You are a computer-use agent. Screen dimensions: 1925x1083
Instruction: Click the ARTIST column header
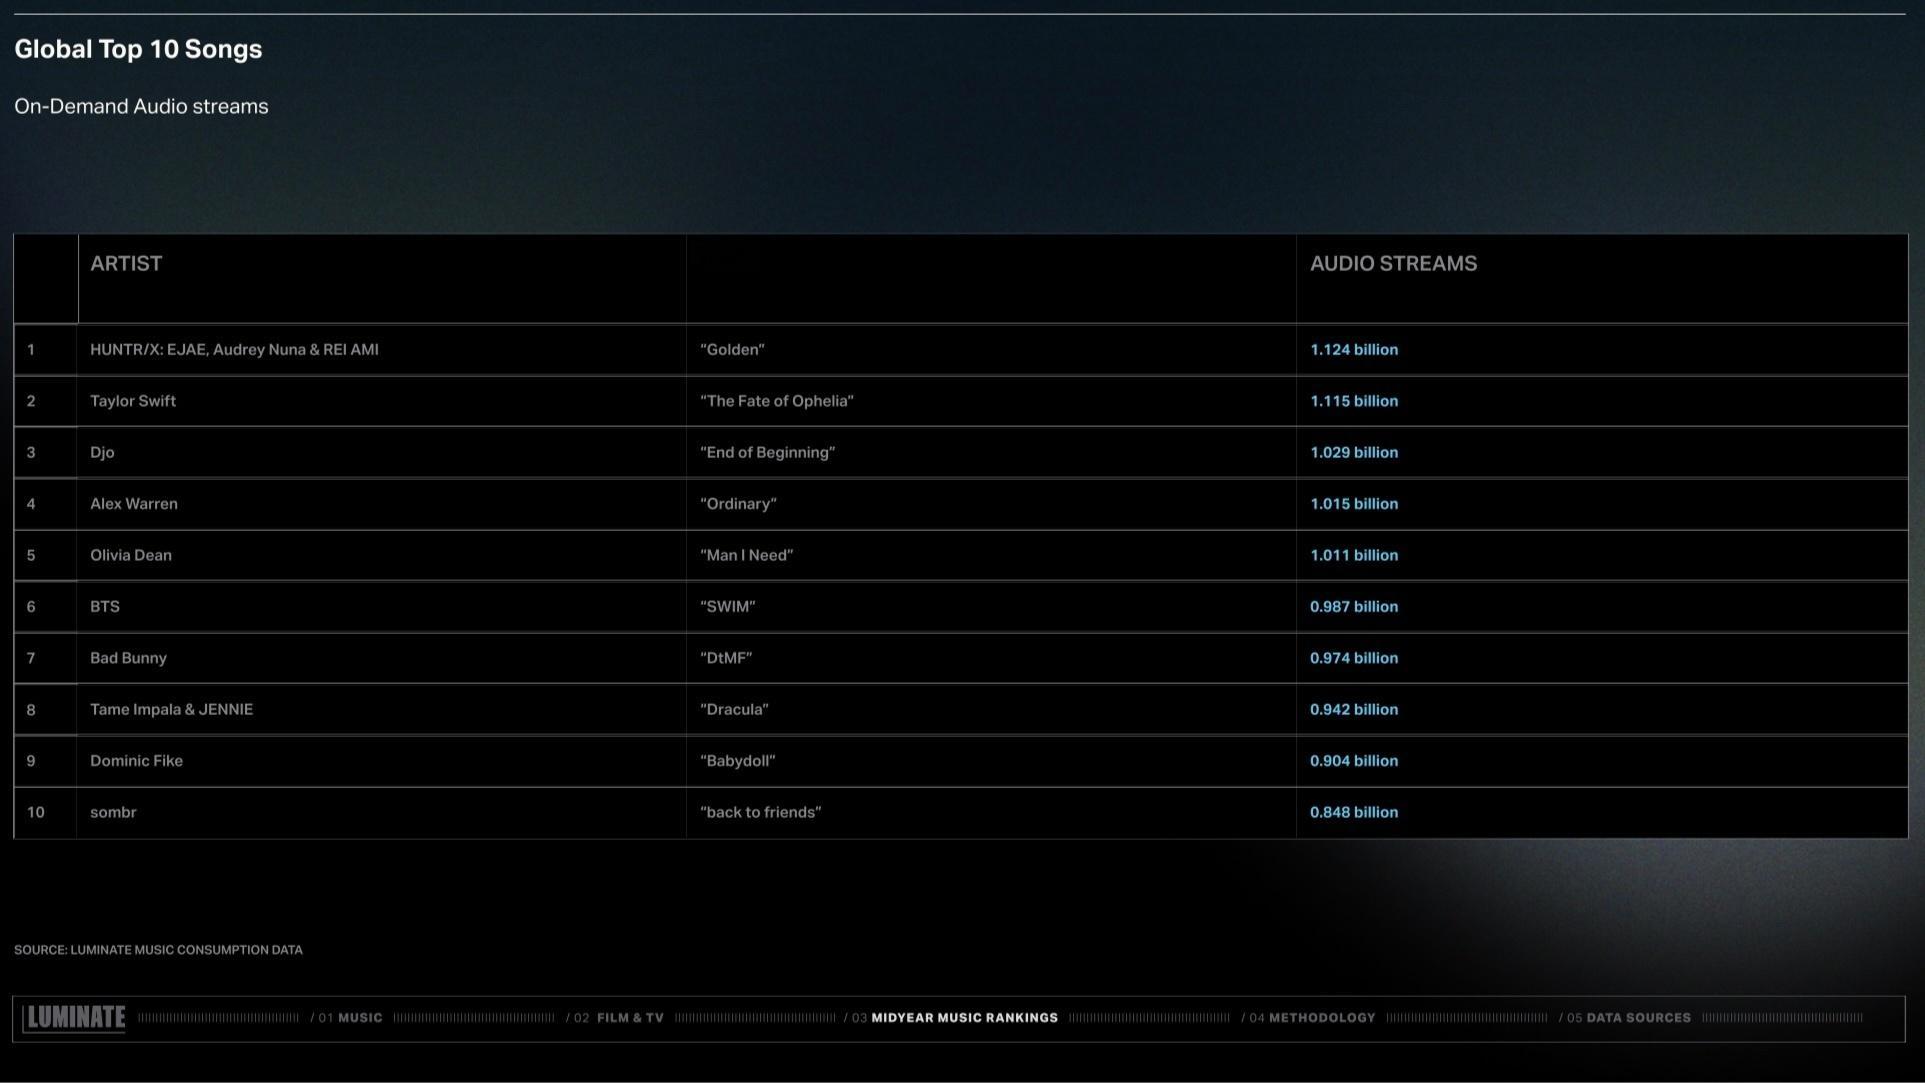126,264
